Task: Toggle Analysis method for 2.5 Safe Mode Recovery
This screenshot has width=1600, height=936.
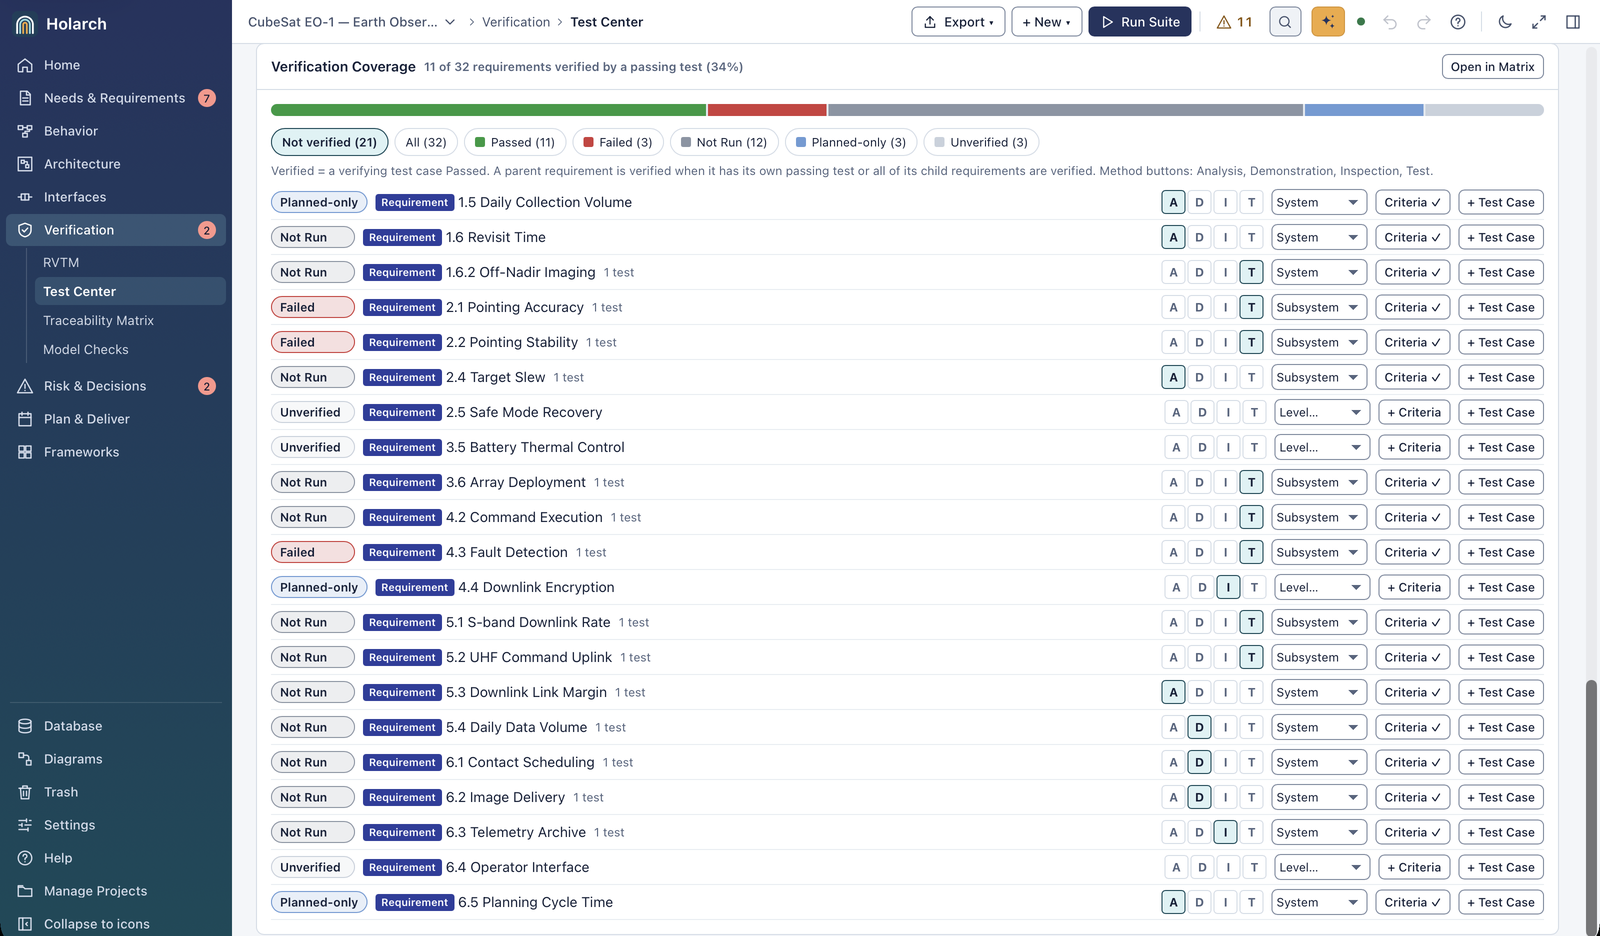Action: coord(1176,412)
